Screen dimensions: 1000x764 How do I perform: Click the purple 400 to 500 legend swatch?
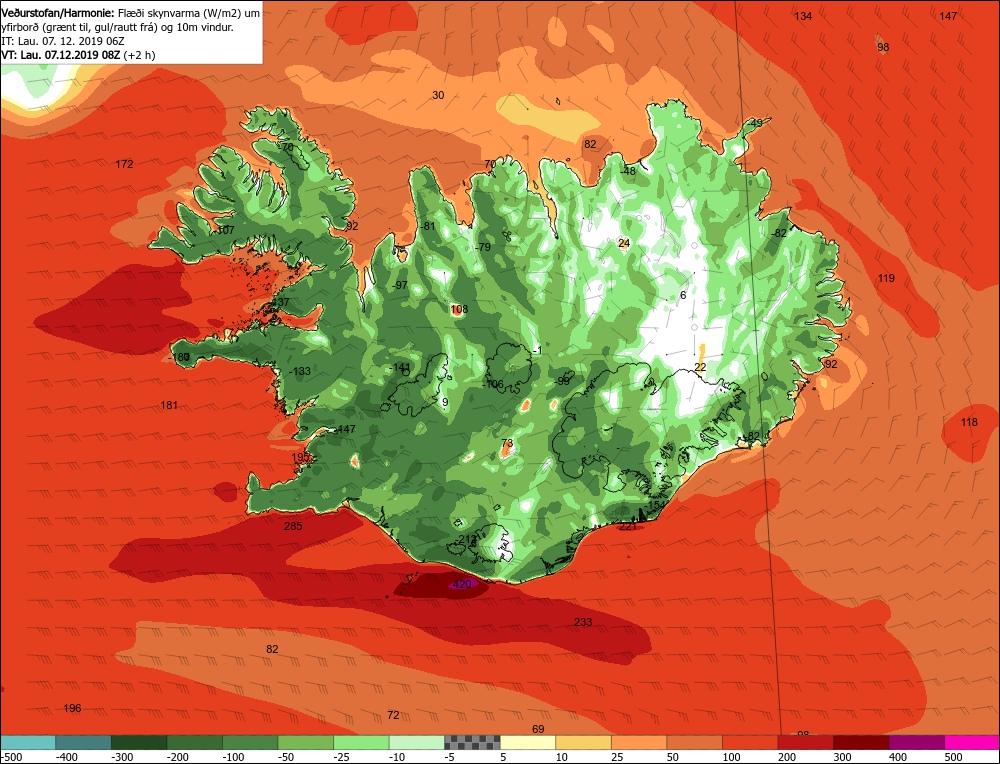coord(917,742)
